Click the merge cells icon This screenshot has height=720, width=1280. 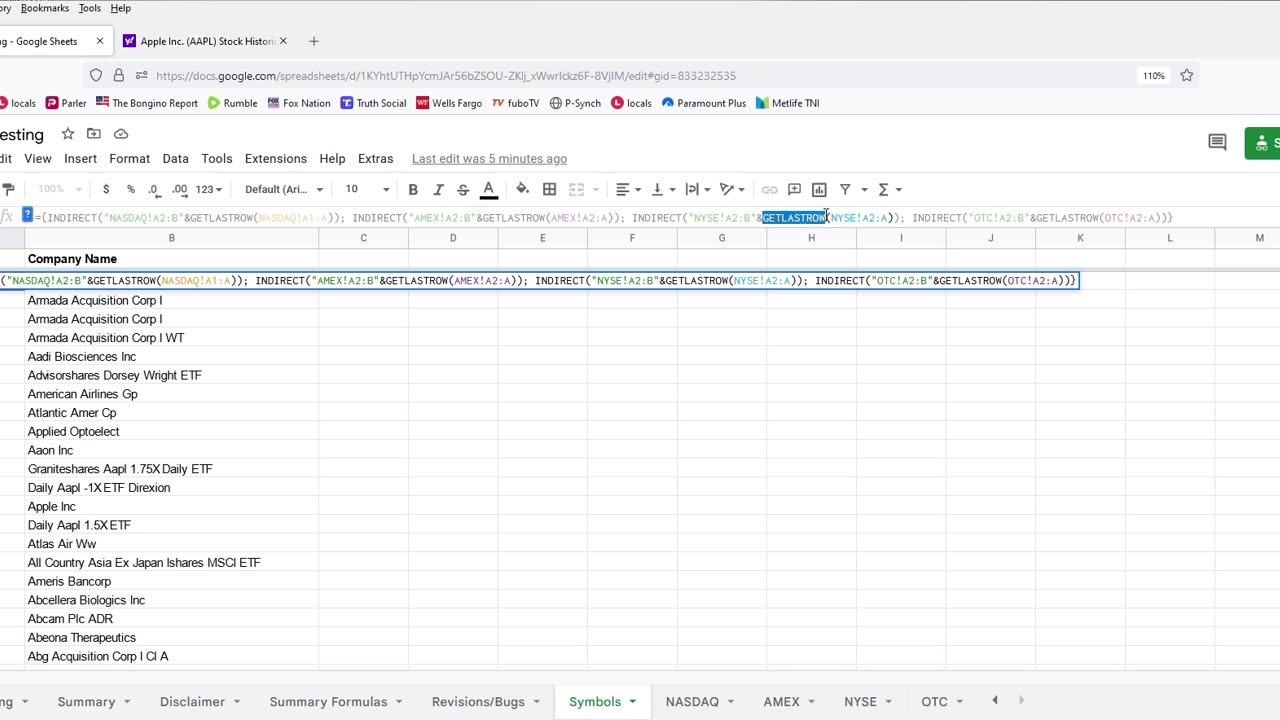[x=576, y=189]
